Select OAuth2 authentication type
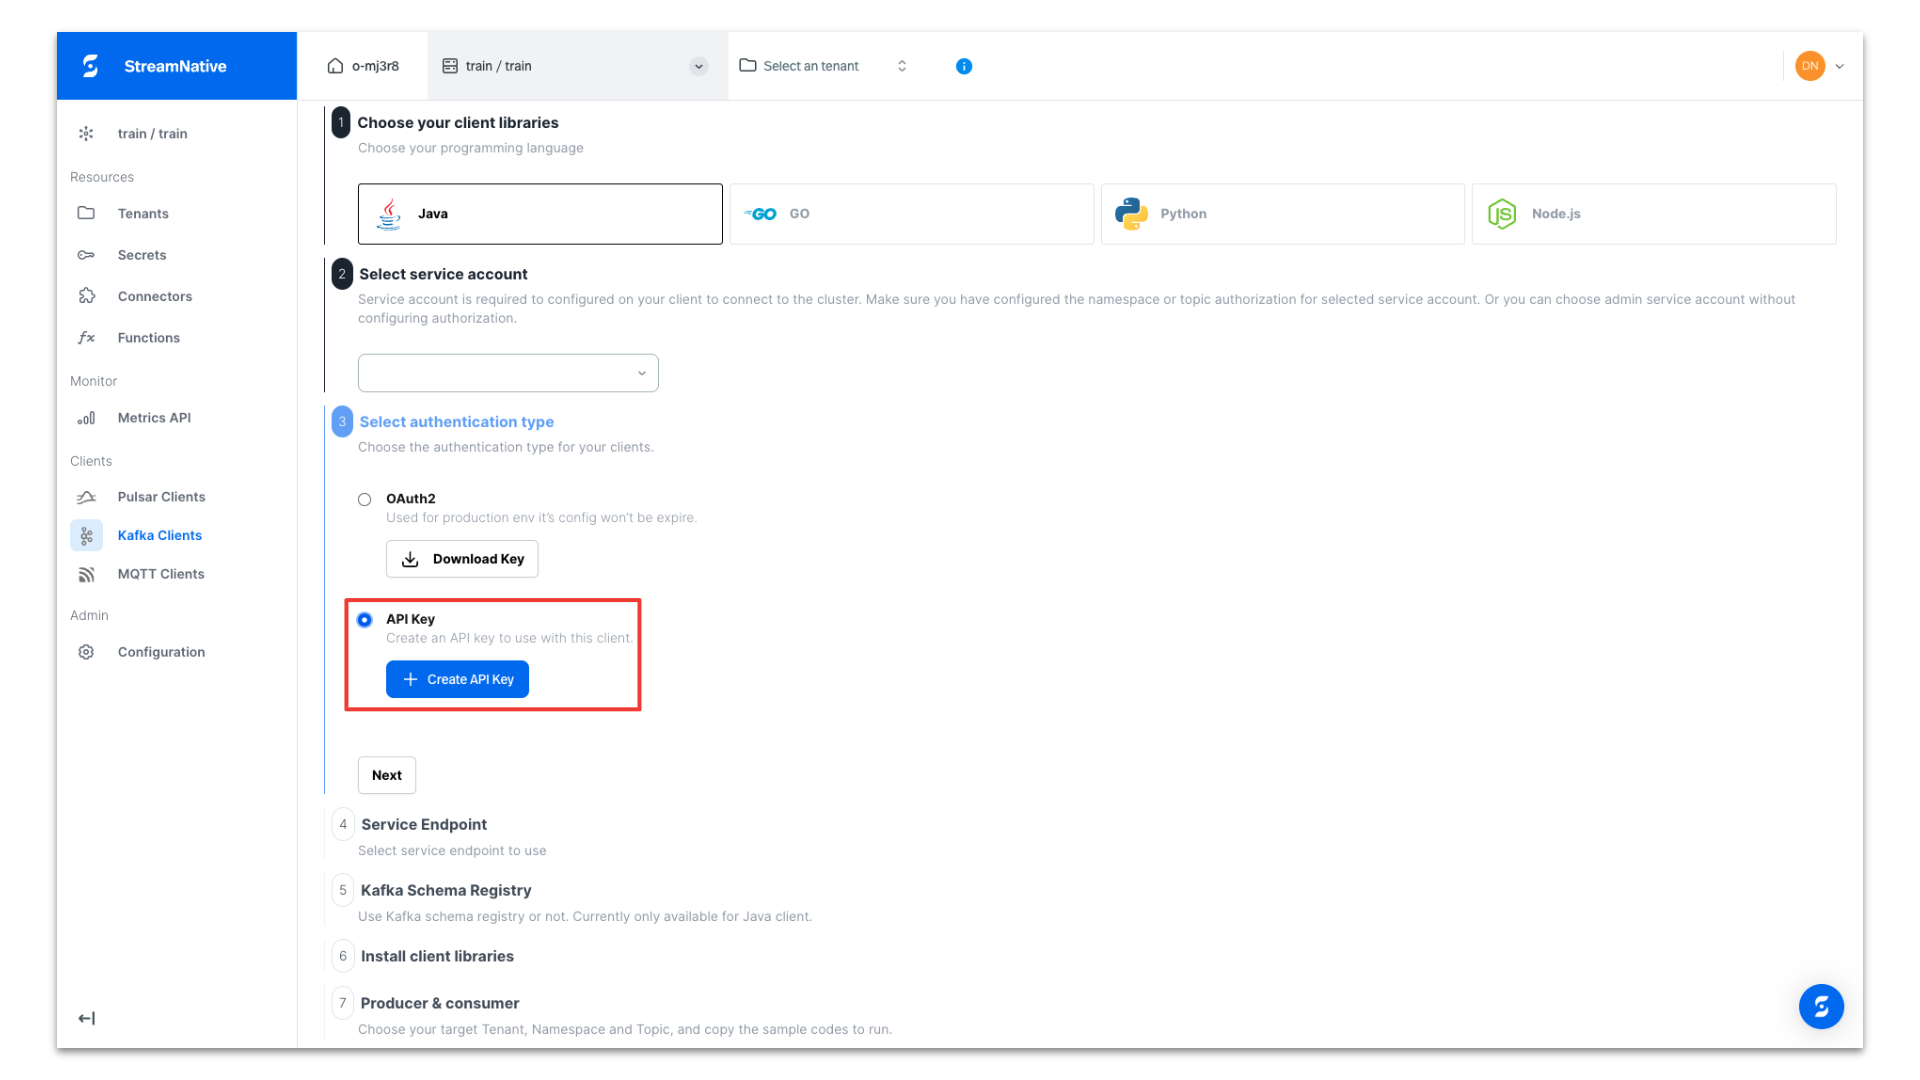Image resolution: width=1920 pixels, height=1080 pixels. (x=364, y=498)
